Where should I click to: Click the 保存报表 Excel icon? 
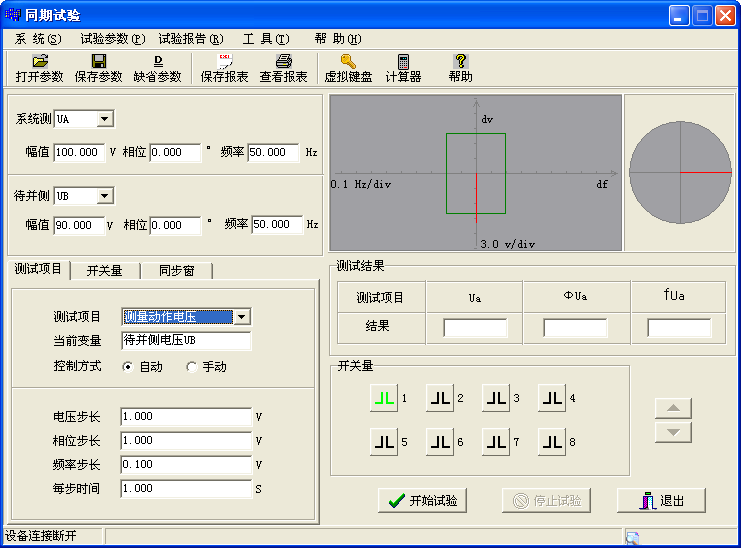click(224, 62)
